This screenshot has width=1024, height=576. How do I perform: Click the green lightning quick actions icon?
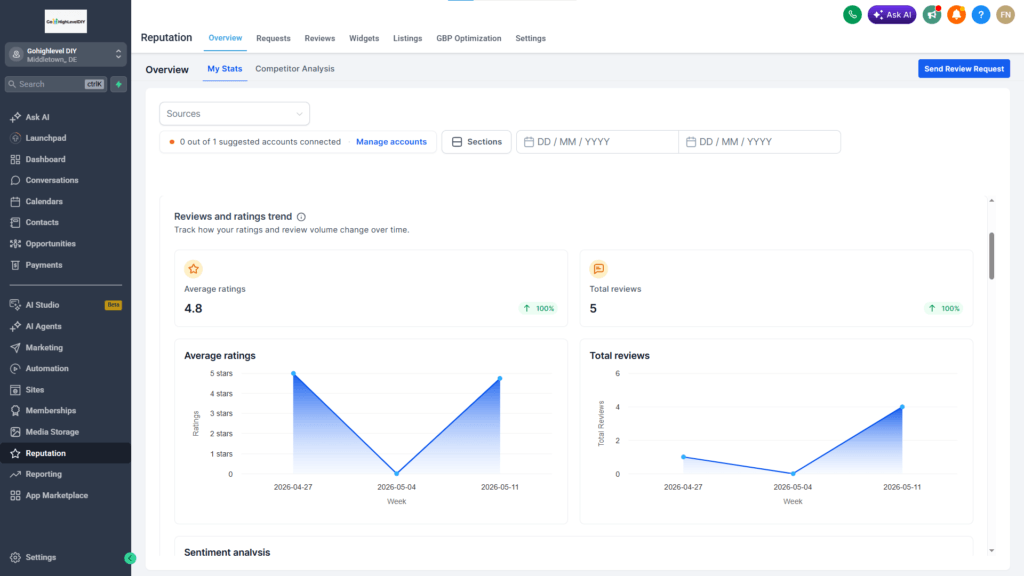pos(118,84)
